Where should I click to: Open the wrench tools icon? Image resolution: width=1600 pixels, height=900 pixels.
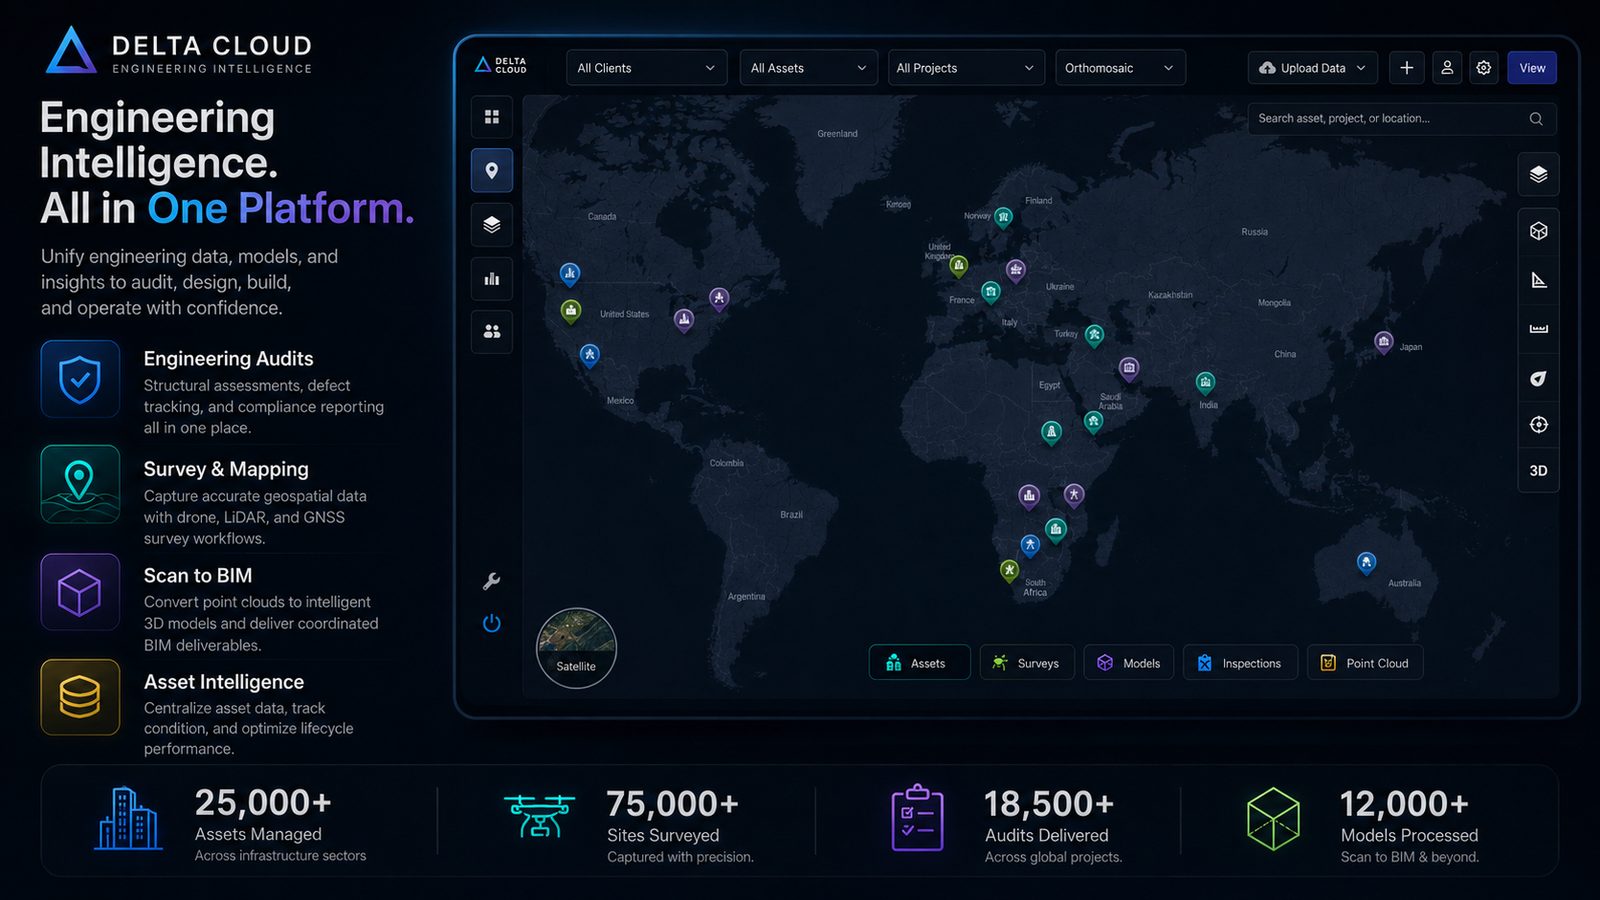[491, 581]
